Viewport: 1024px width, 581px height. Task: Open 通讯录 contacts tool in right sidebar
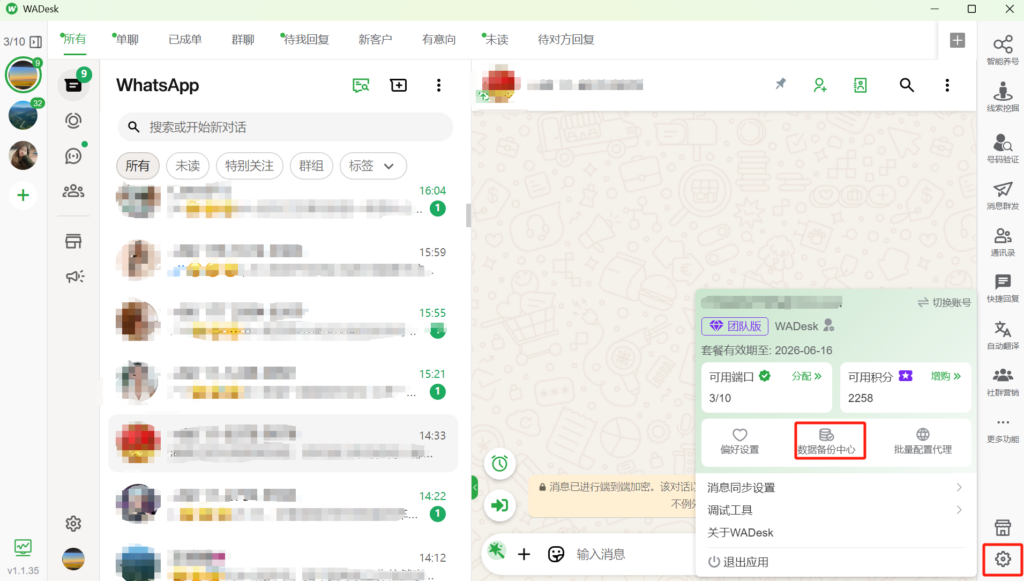pos(1002,242)
